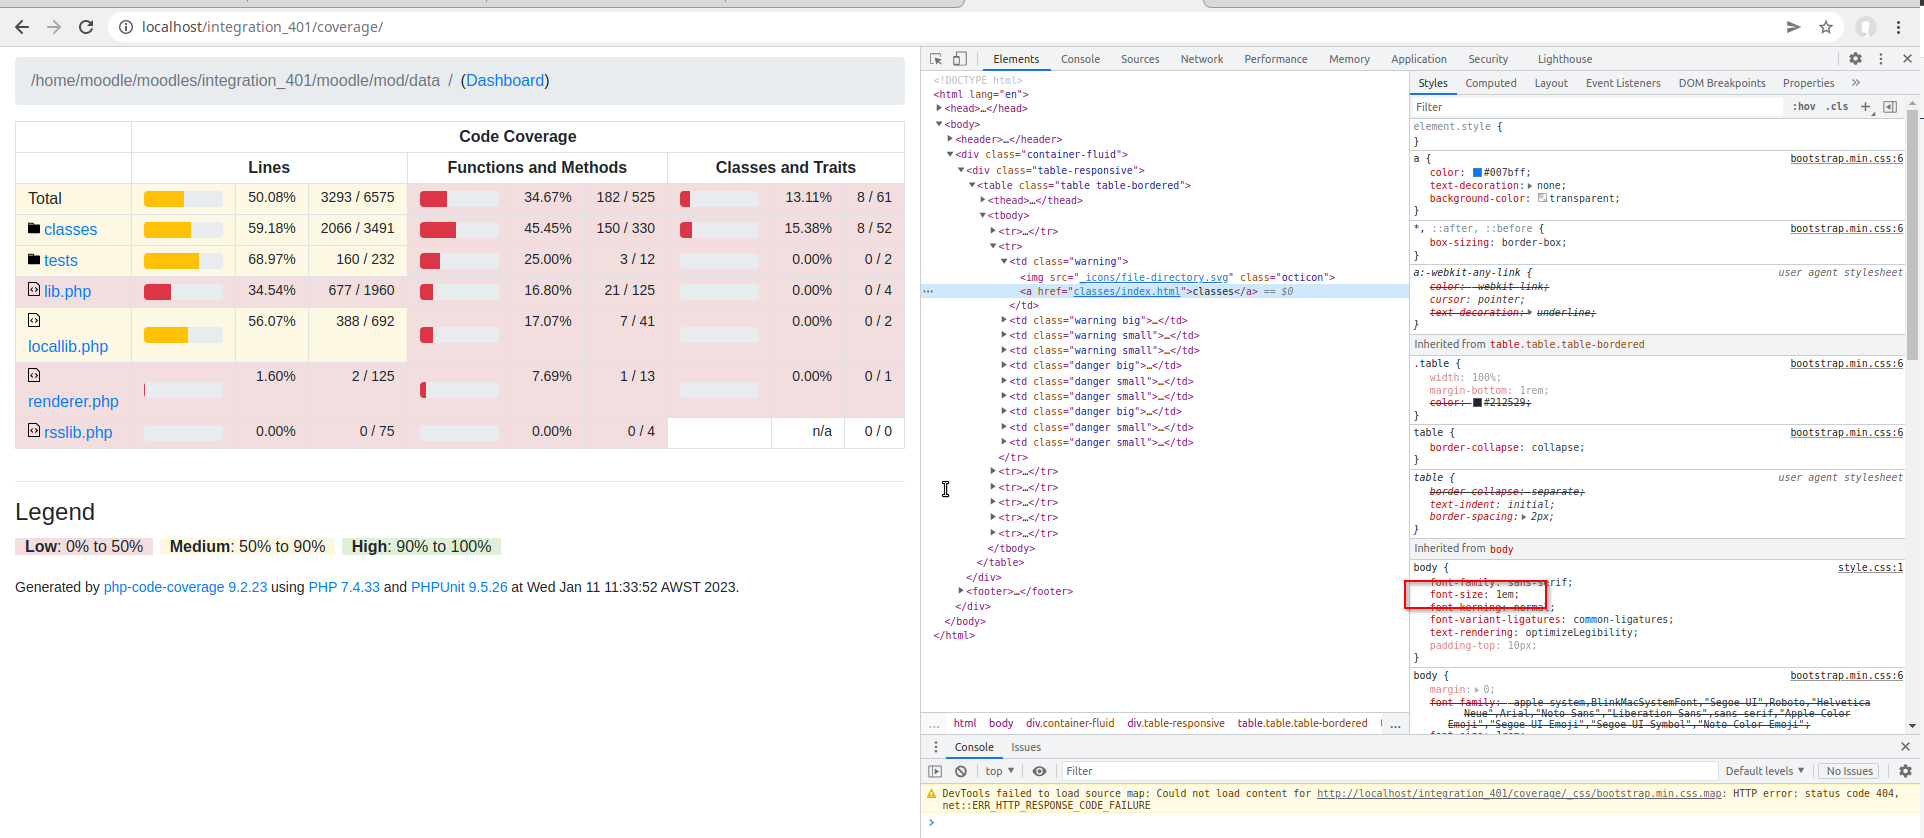Open DevTools settings gear in the top bar
This screenshot has width=1924, height=838.
[x=1855, y=59]
